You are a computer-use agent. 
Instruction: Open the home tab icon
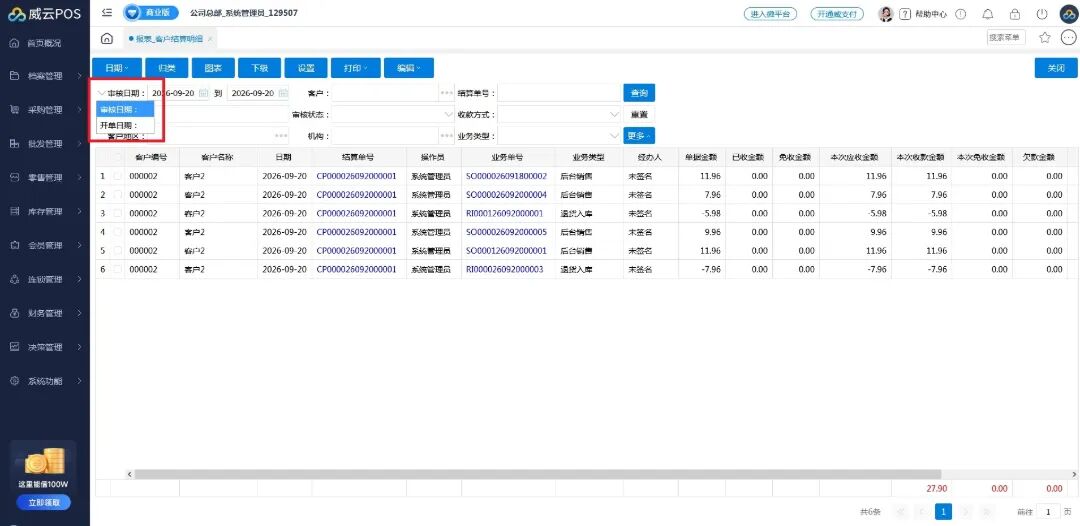click(x=107, y=39)
